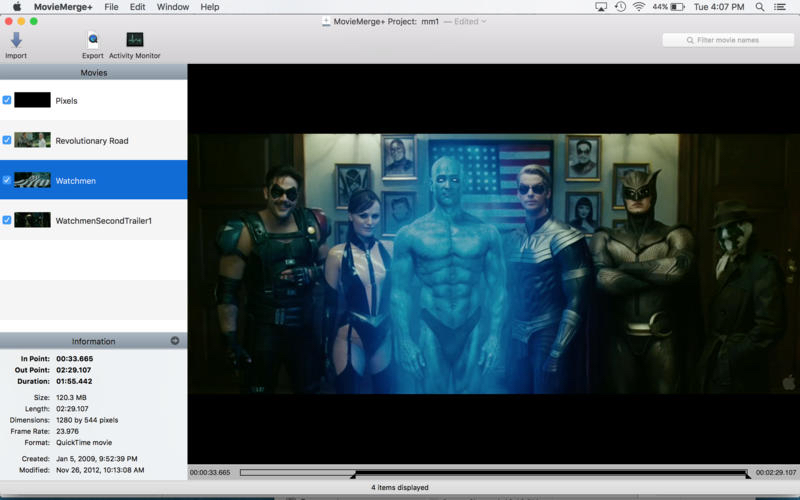The image size is (800, 500).
Task: Uncheck the Pixels movie checkbox
Action: click(7, 100)
